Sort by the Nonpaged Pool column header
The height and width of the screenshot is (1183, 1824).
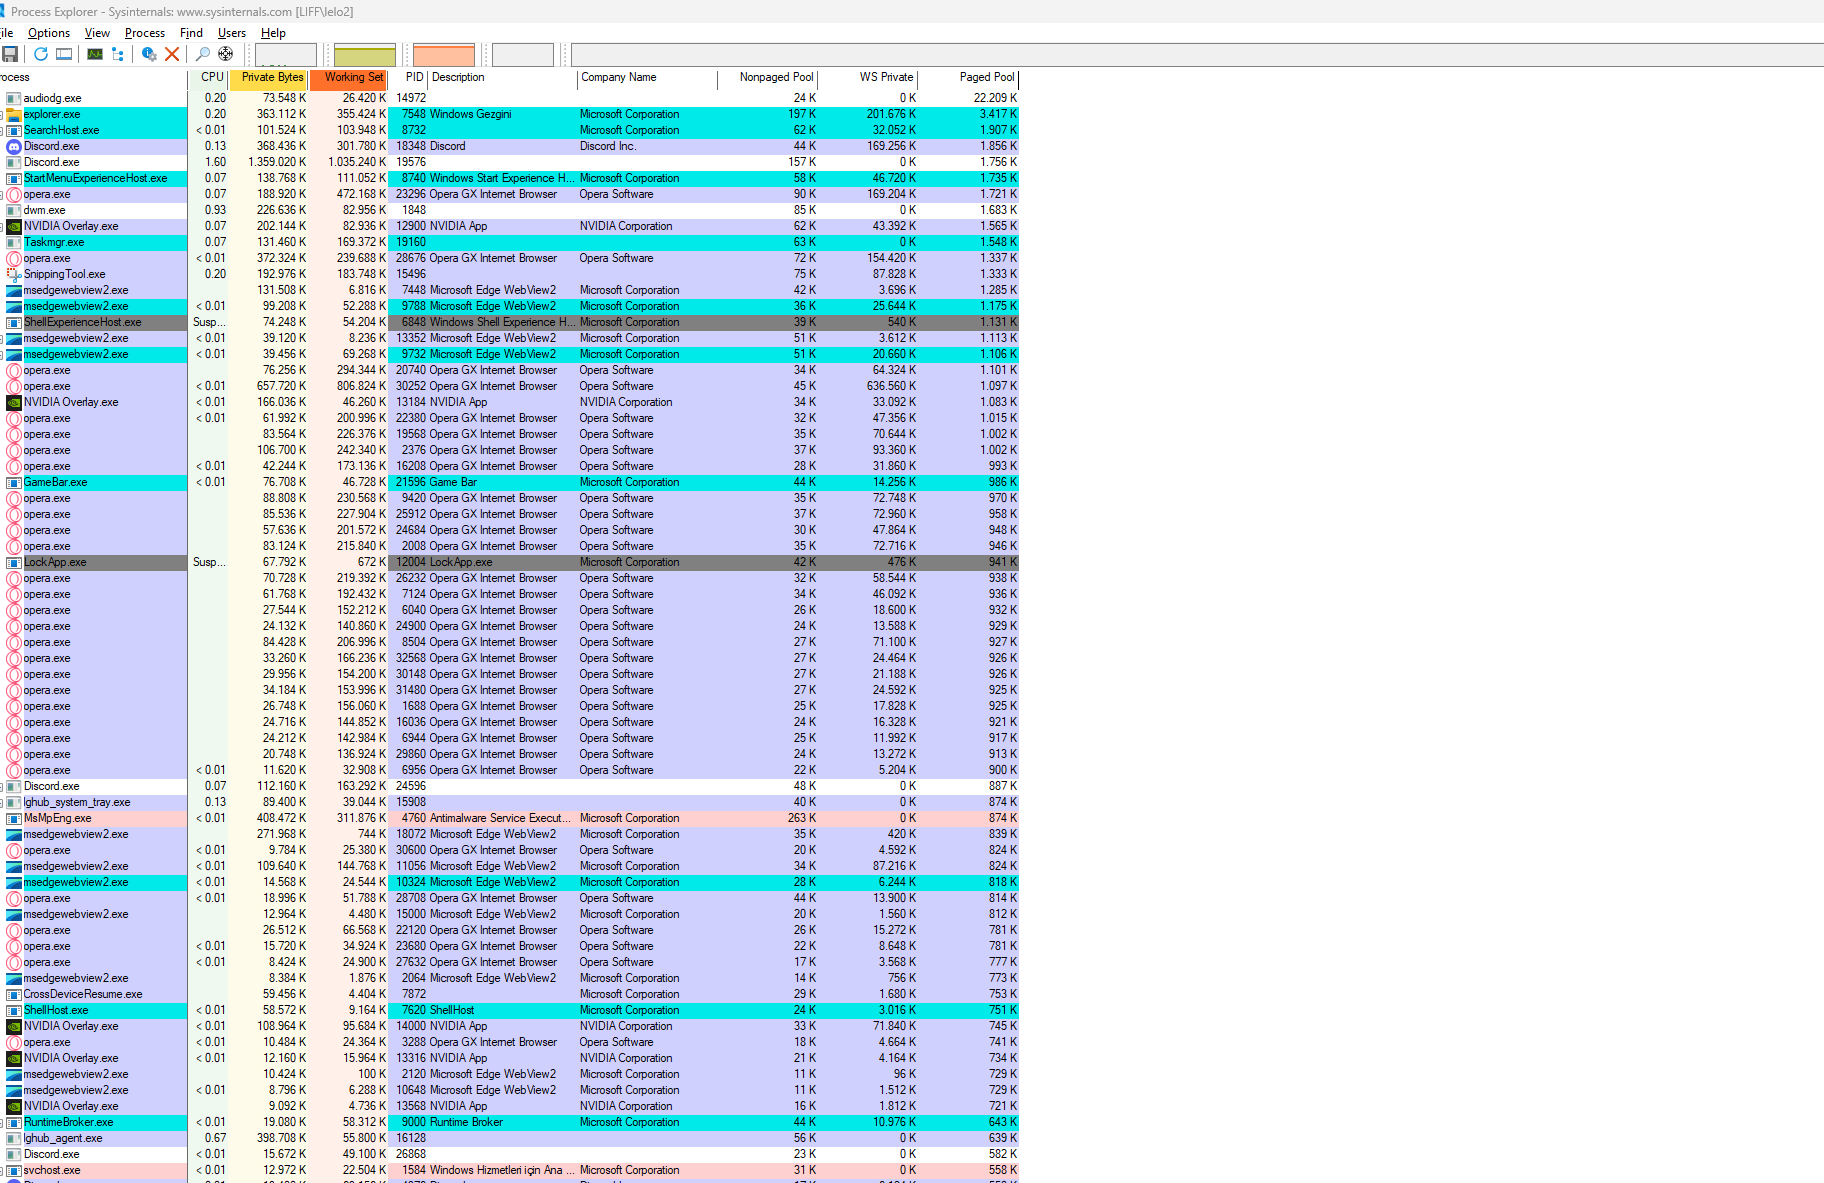(x=768, y=77)
